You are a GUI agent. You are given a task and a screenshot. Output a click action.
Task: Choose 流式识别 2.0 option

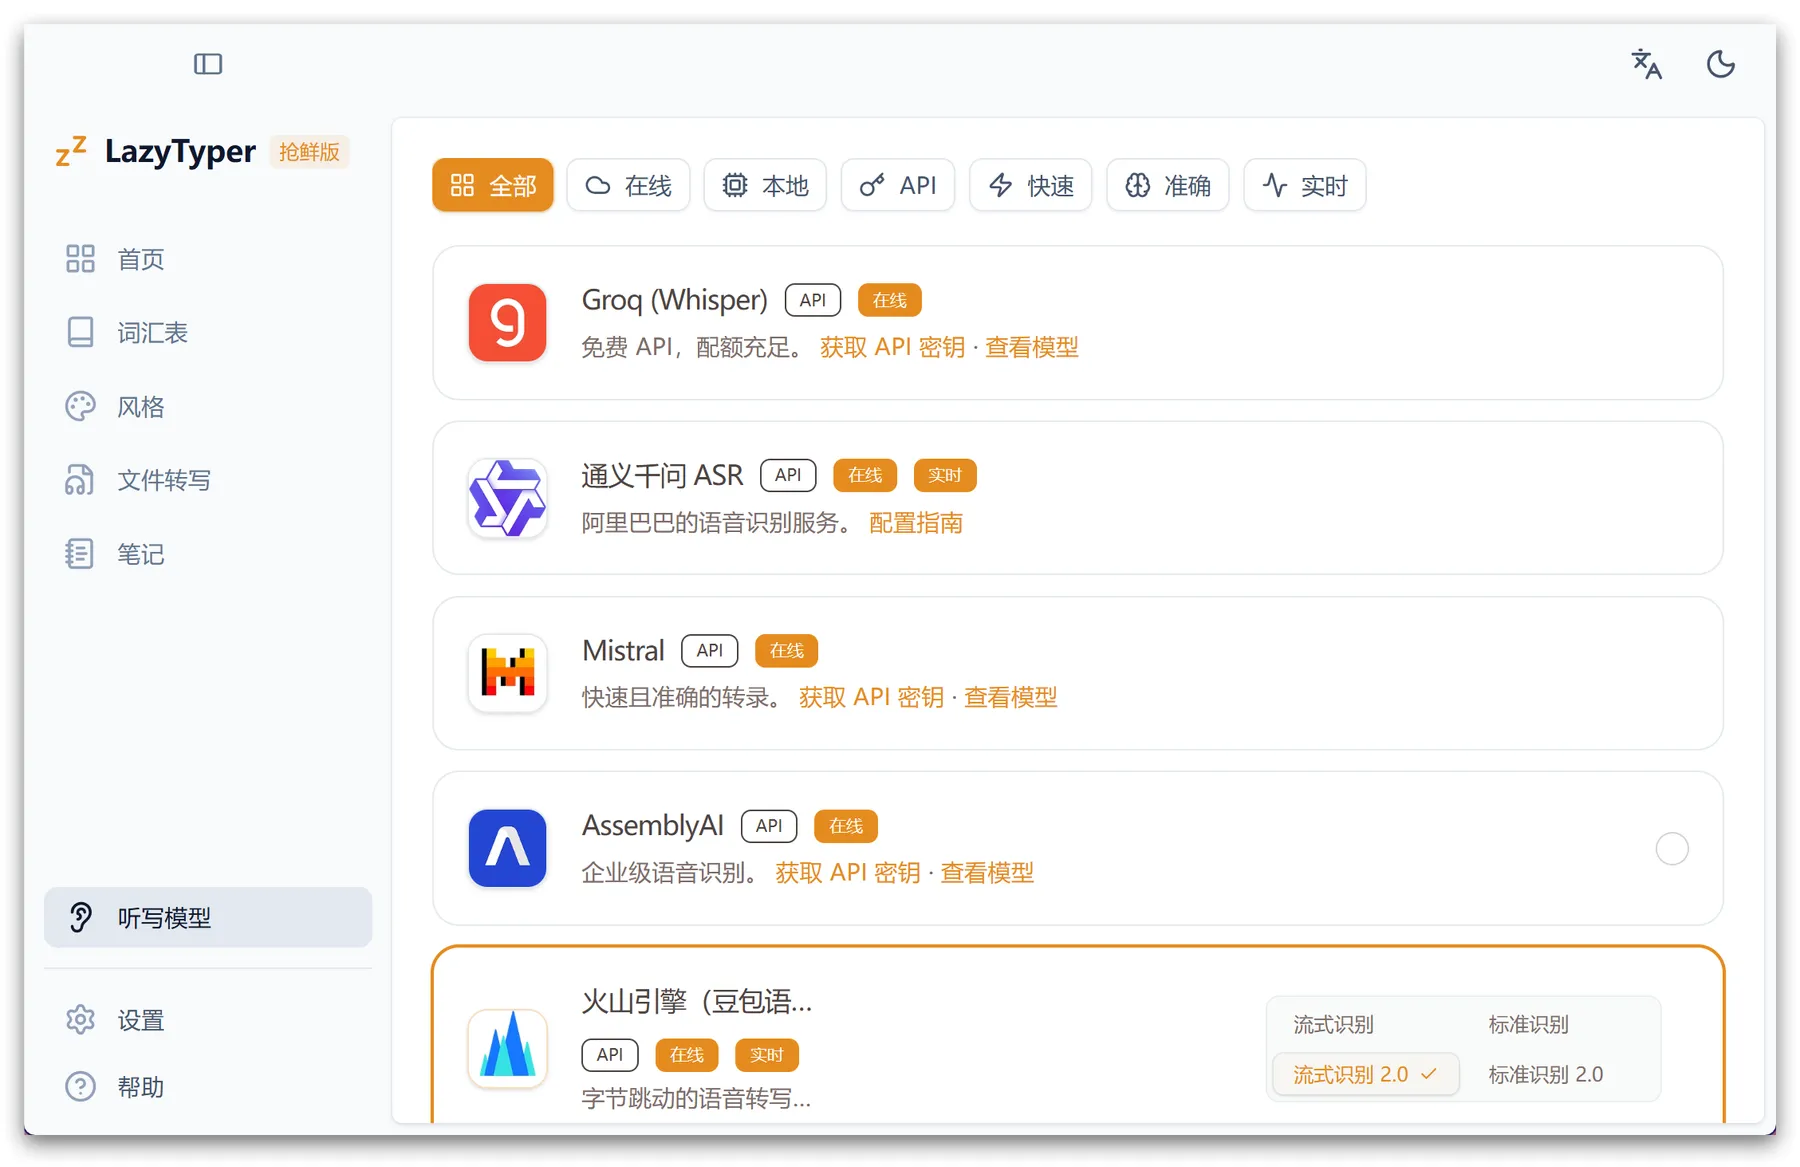[x=1364, y=1074]
